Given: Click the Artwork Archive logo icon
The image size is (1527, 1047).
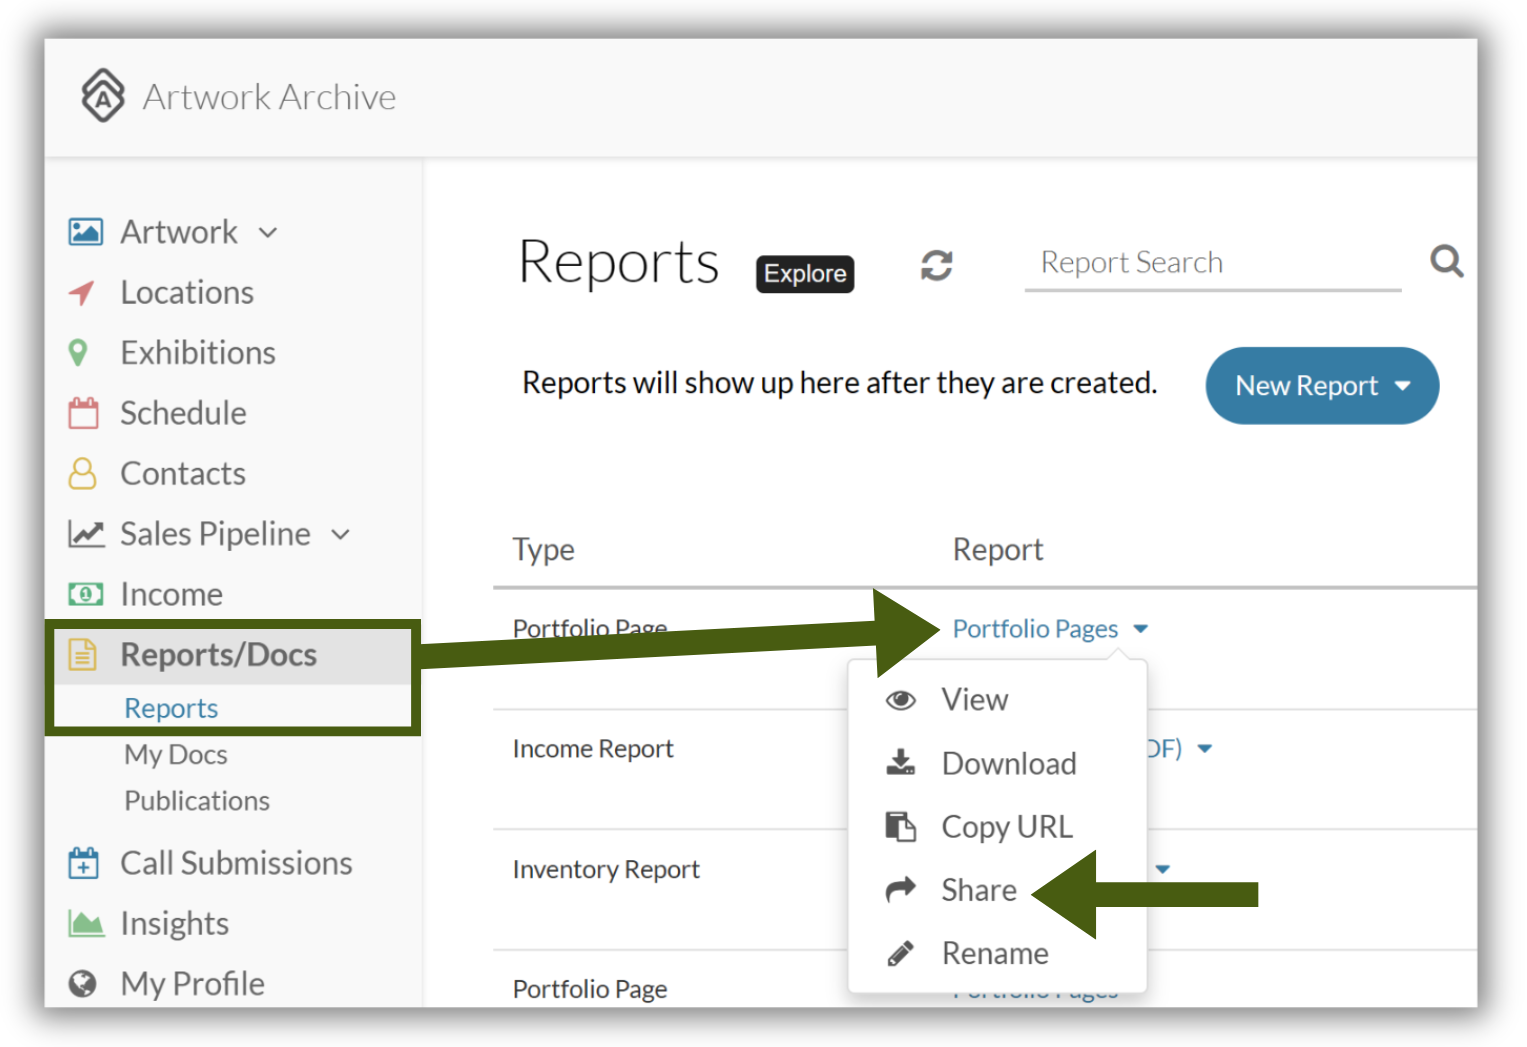Looking at the screenshot, I should click(103, 95).
